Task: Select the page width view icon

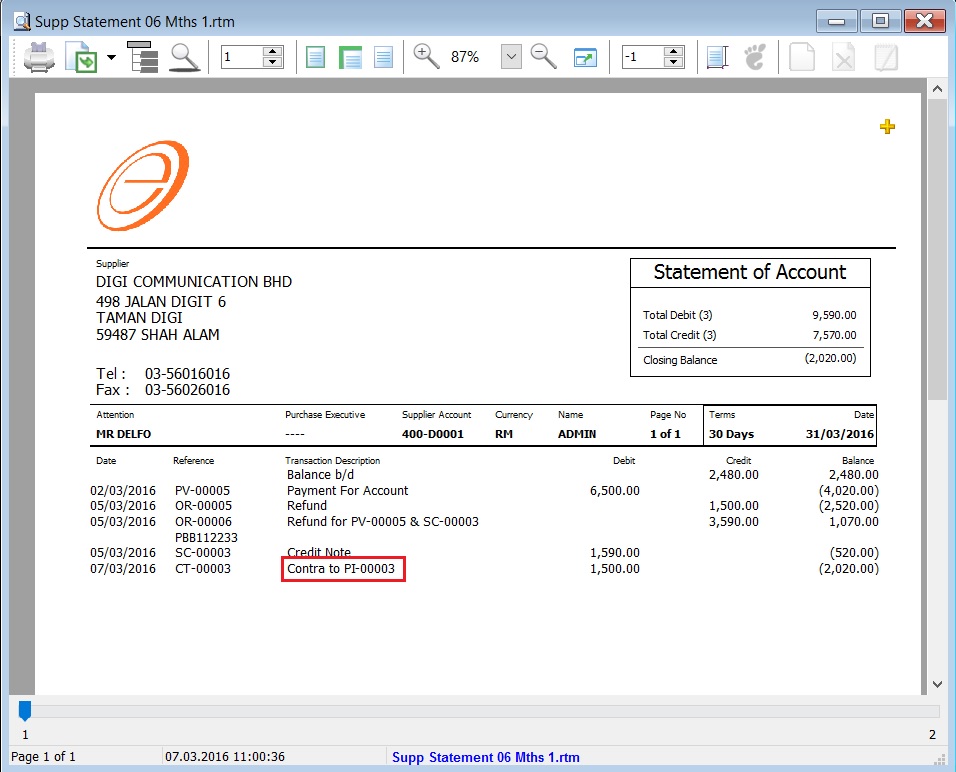Action: [349, 57]
